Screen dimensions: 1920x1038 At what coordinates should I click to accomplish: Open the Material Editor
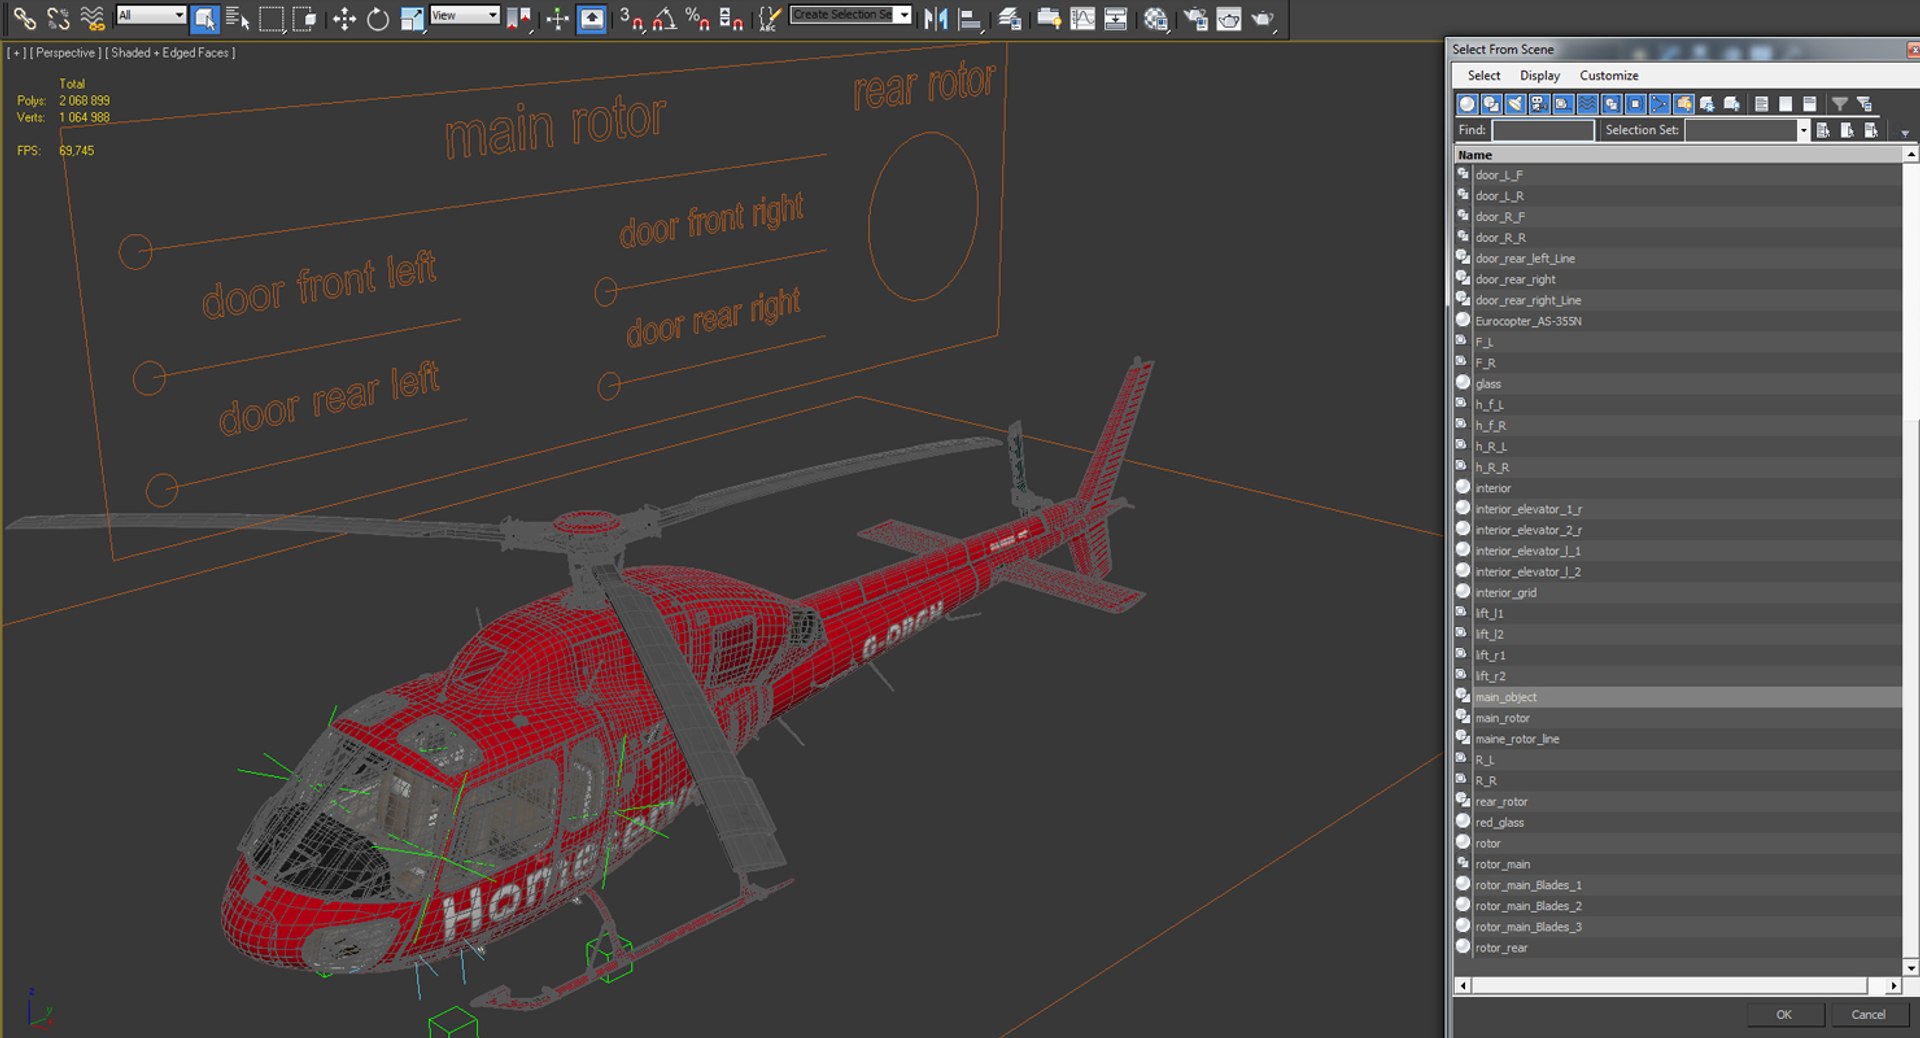(x=1156, y=18)
